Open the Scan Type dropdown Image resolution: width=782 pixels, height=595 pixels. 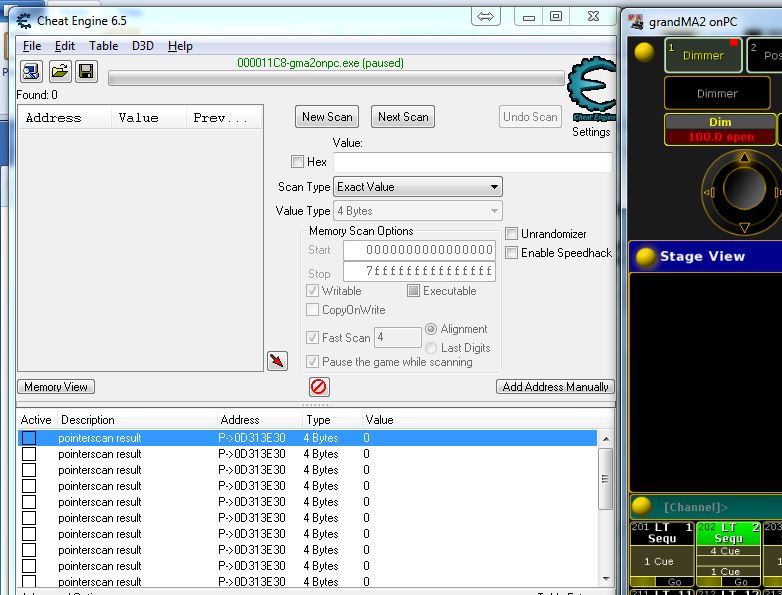click(x=417, y=187)
